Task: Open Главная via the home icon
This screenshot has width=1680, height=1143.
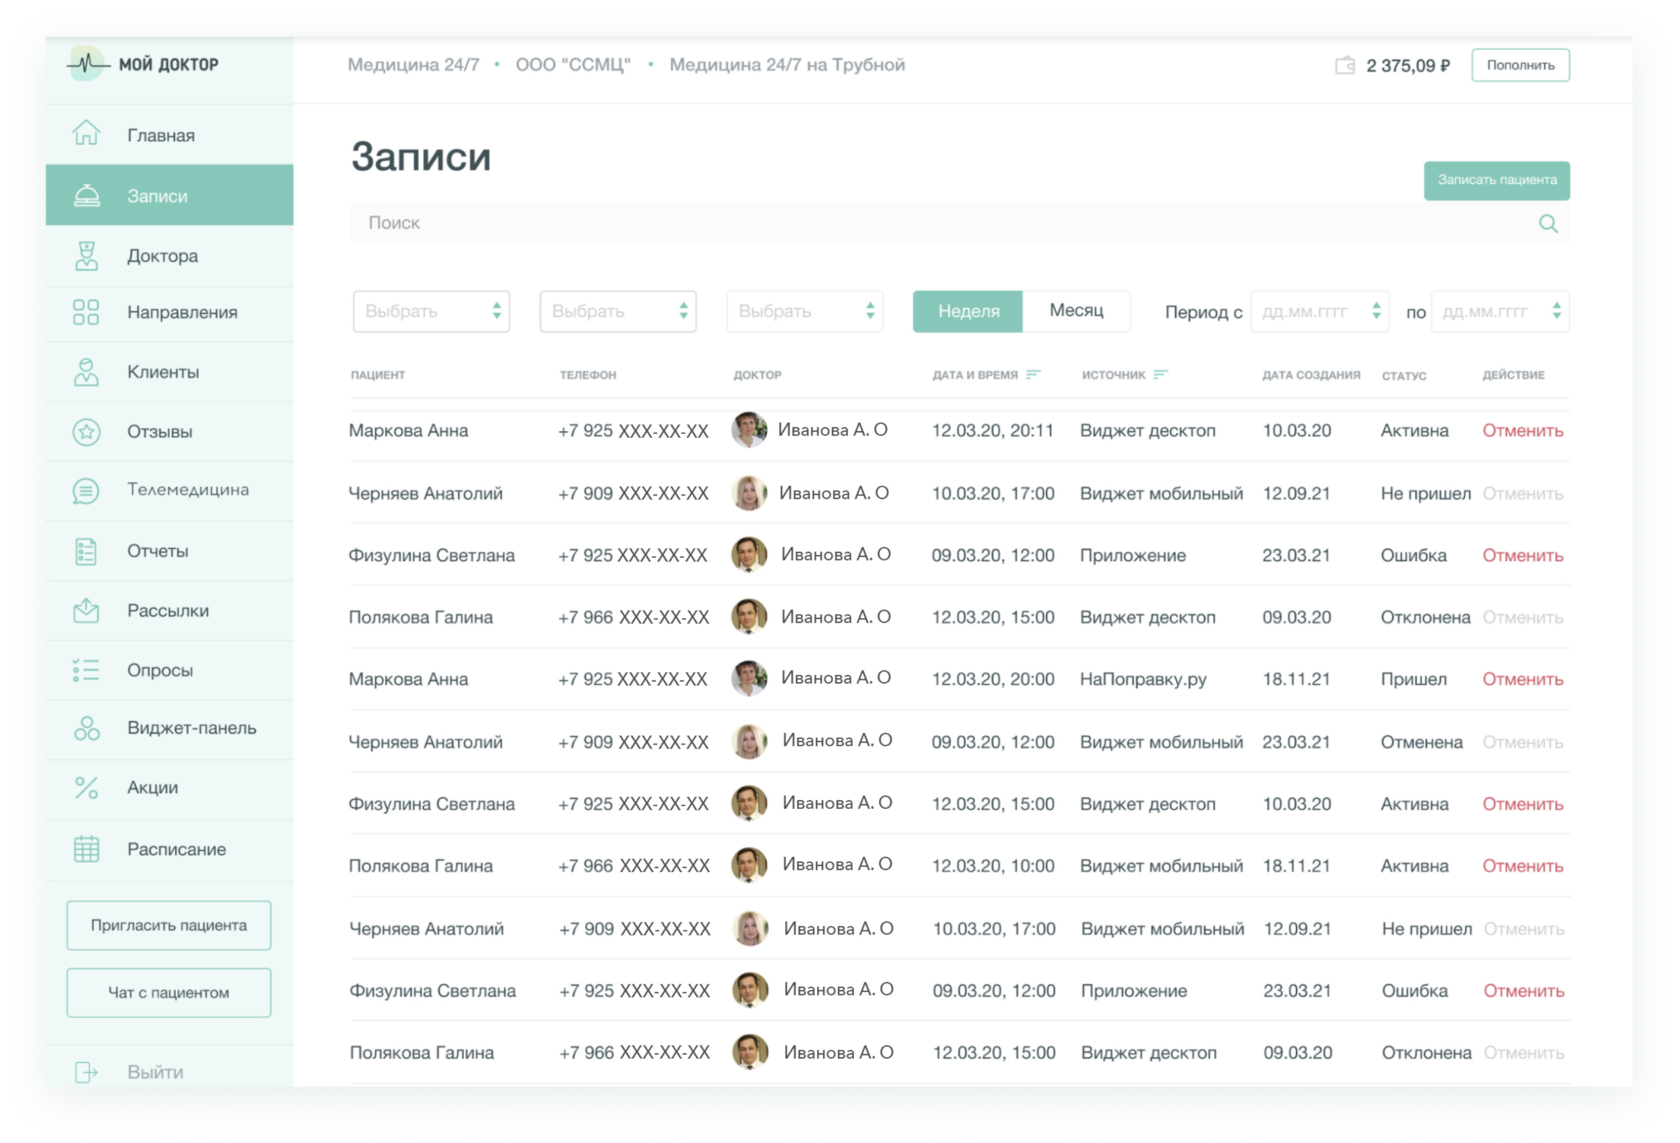Action: click(x=86, y=134)
